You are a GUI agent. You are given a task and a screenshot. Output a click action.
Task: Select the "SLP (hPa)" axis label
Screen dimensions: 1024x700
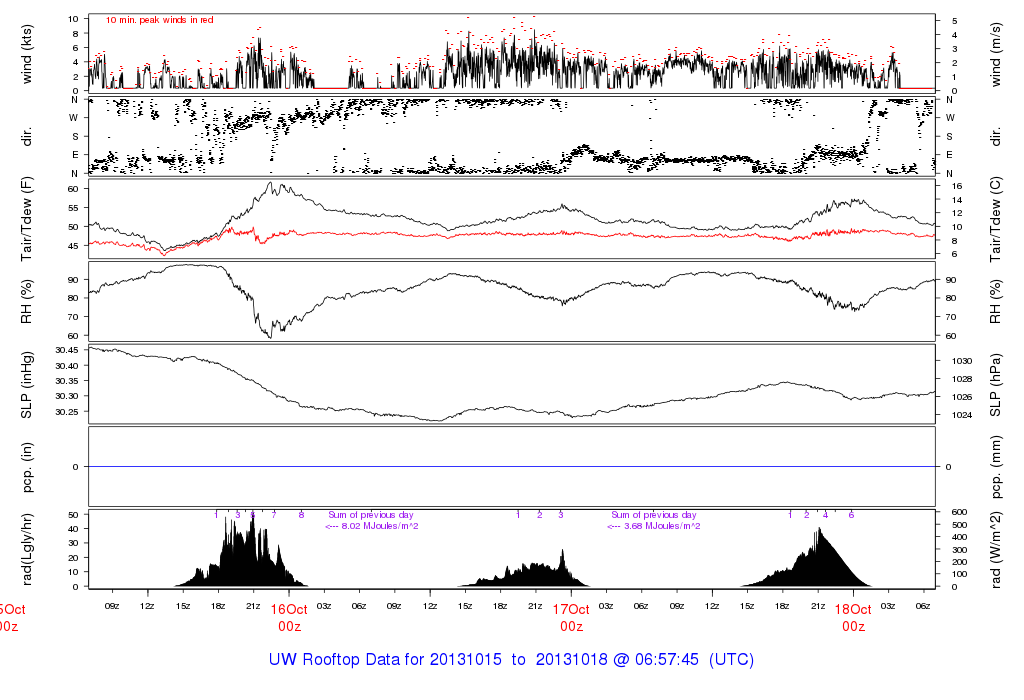995,385
